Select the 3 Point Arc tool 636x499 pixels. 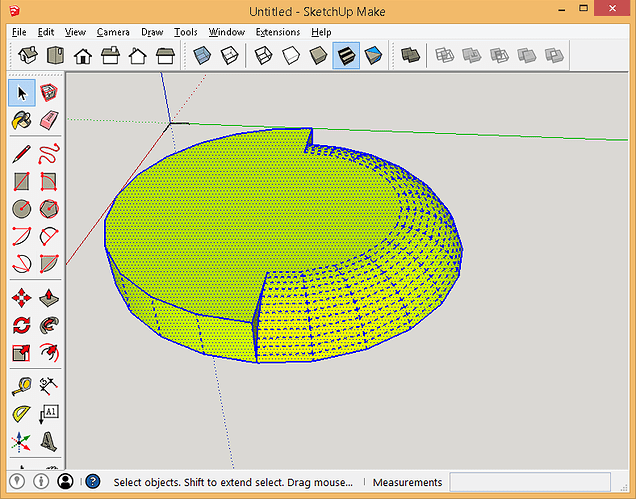[x=22, y=264]
